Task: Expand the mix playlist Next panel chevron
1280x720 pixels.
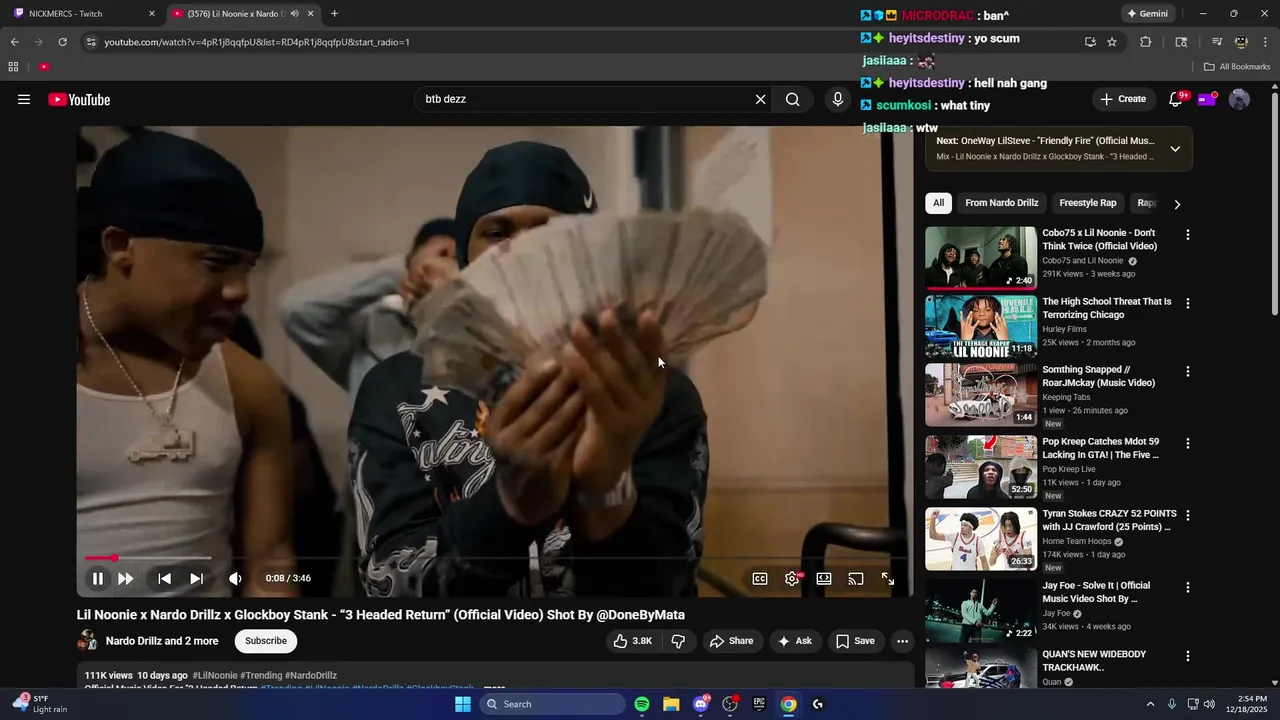Action: point(1175,148)
